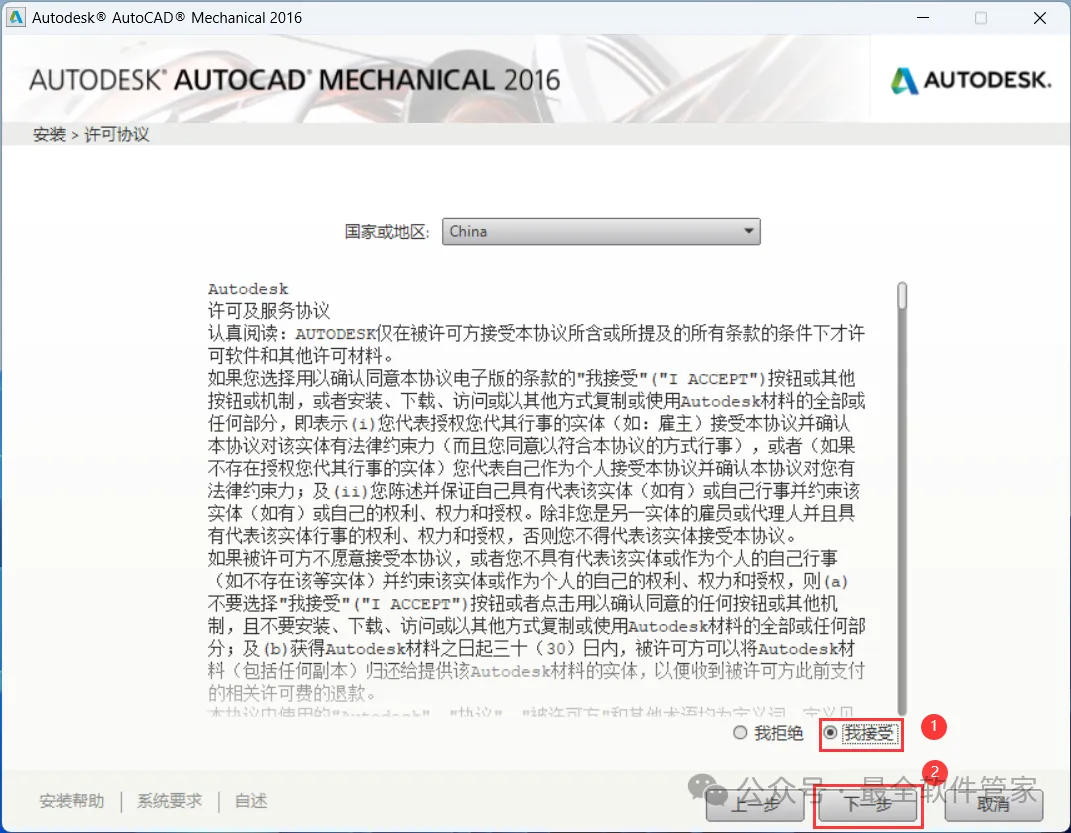
Task: Click the license agreement scrollbar thumb
Action: point(902,296)
